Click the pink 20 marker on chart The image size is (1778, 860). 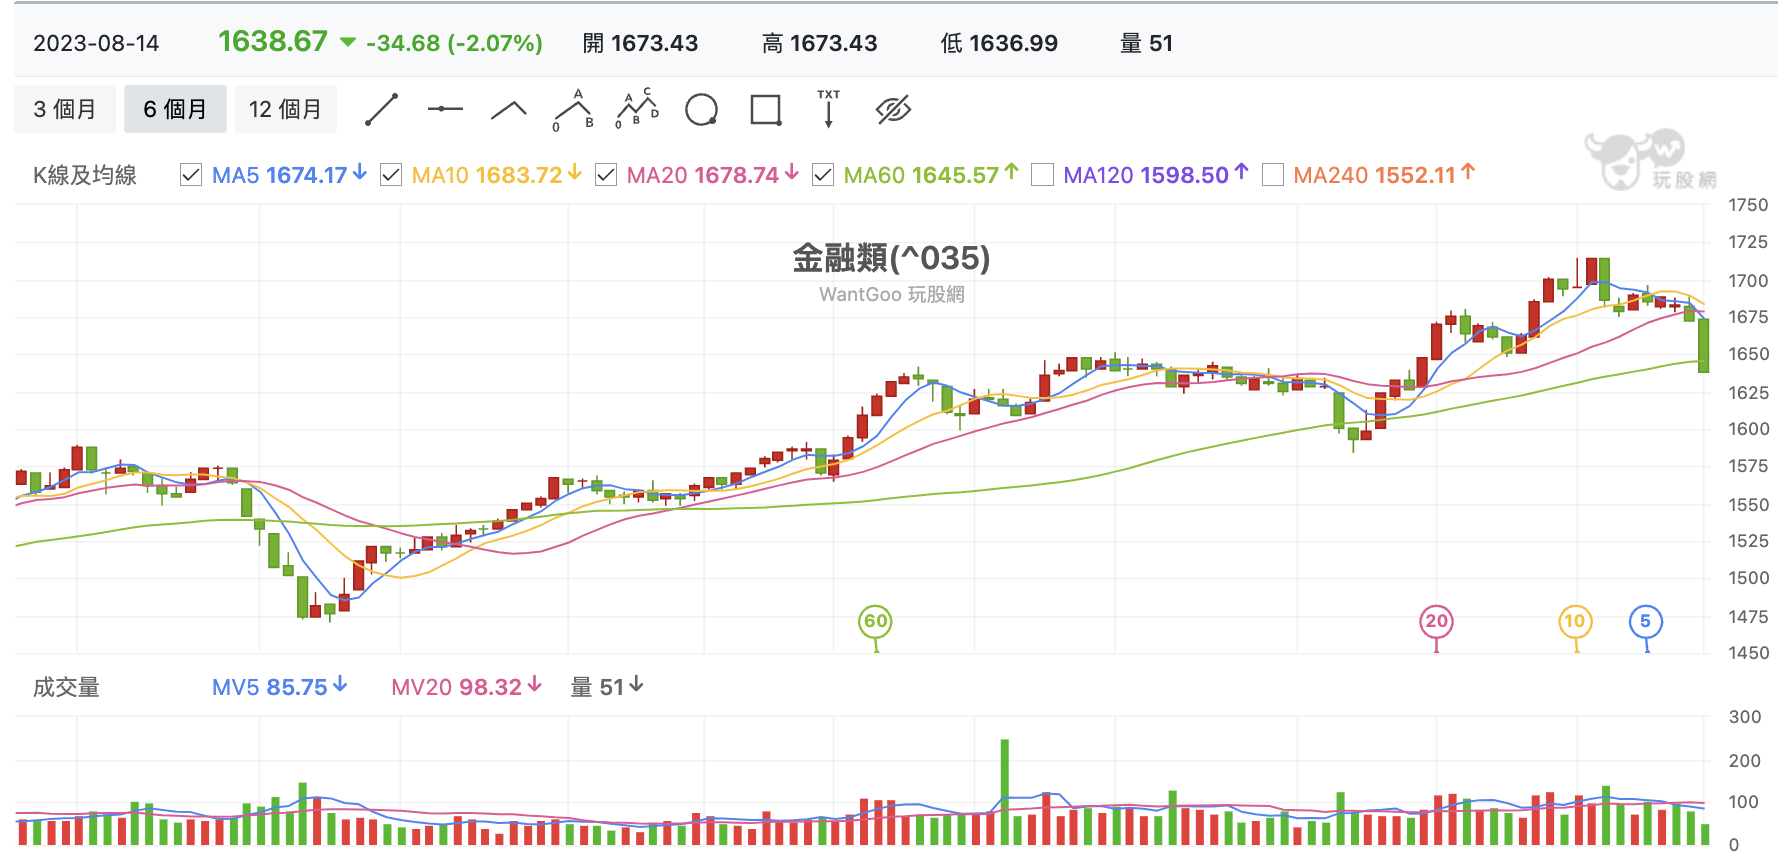[1436, 621]
